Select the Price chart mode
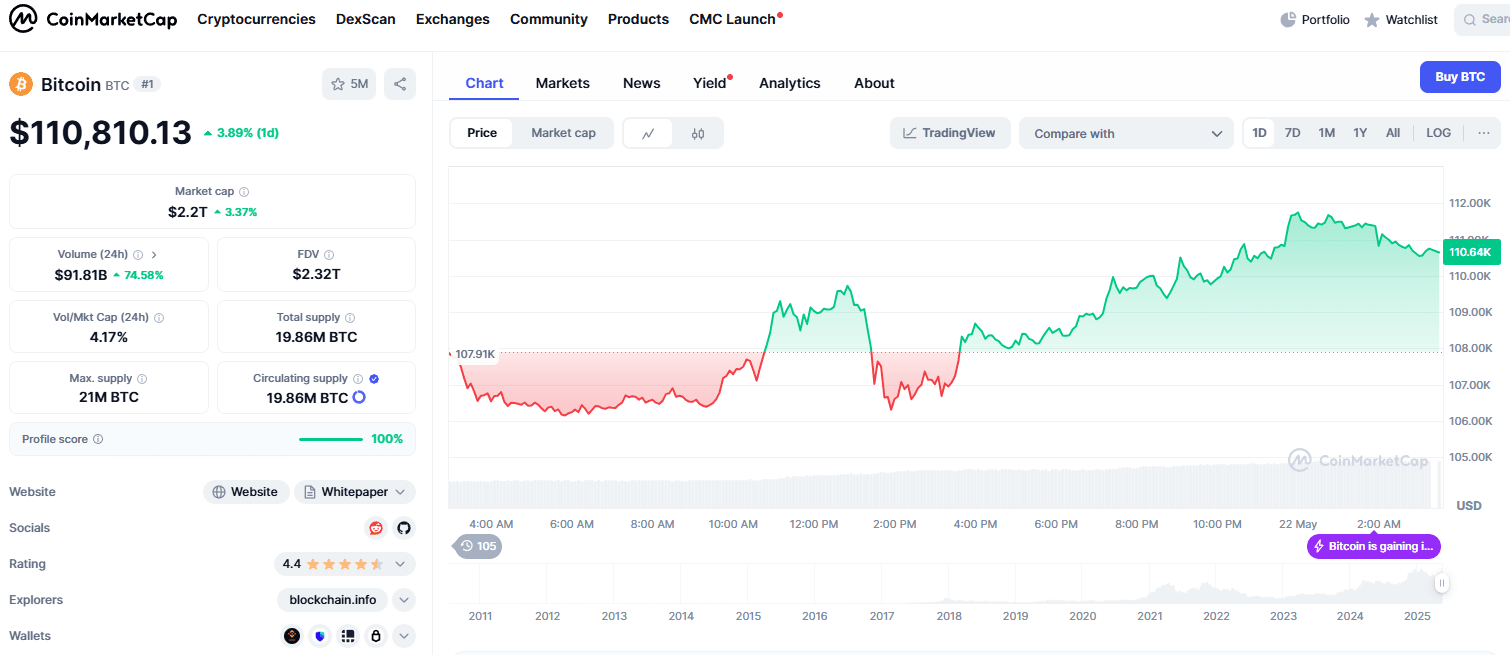1510x655 pixels. tap(482, 133)
